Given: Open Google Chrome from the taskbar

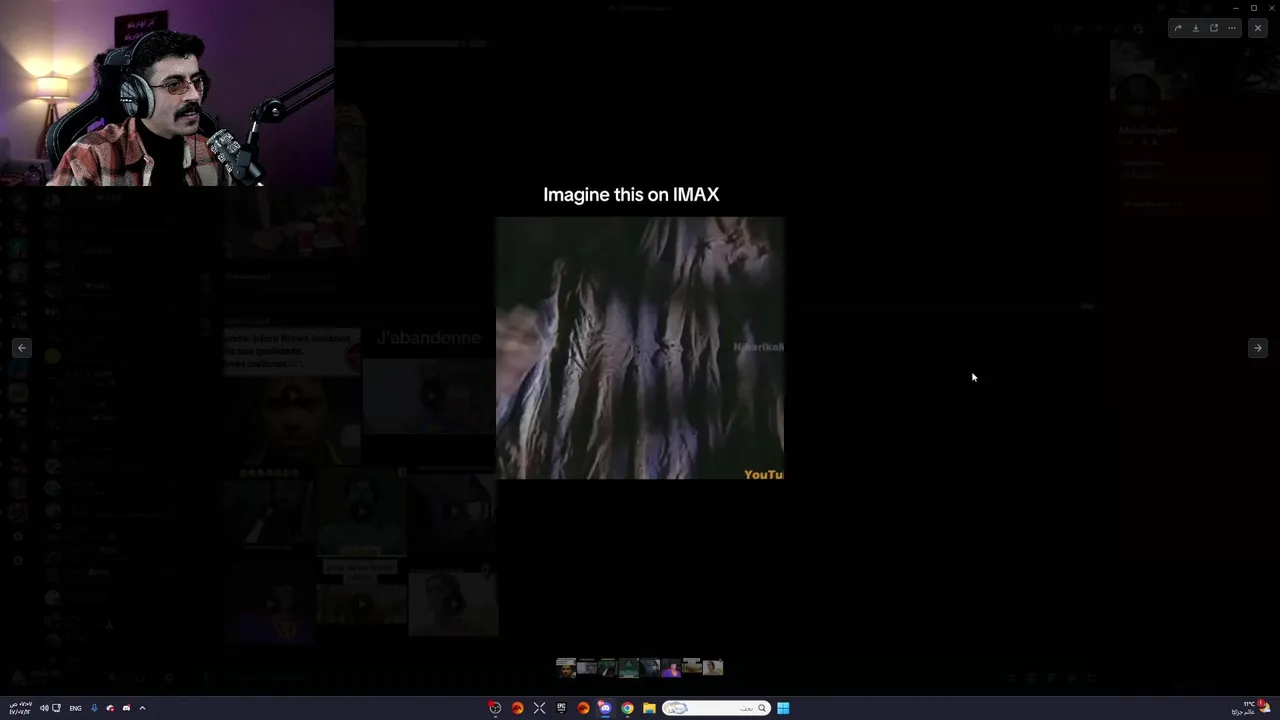Looking at the screenshot, I should point(627,708).
